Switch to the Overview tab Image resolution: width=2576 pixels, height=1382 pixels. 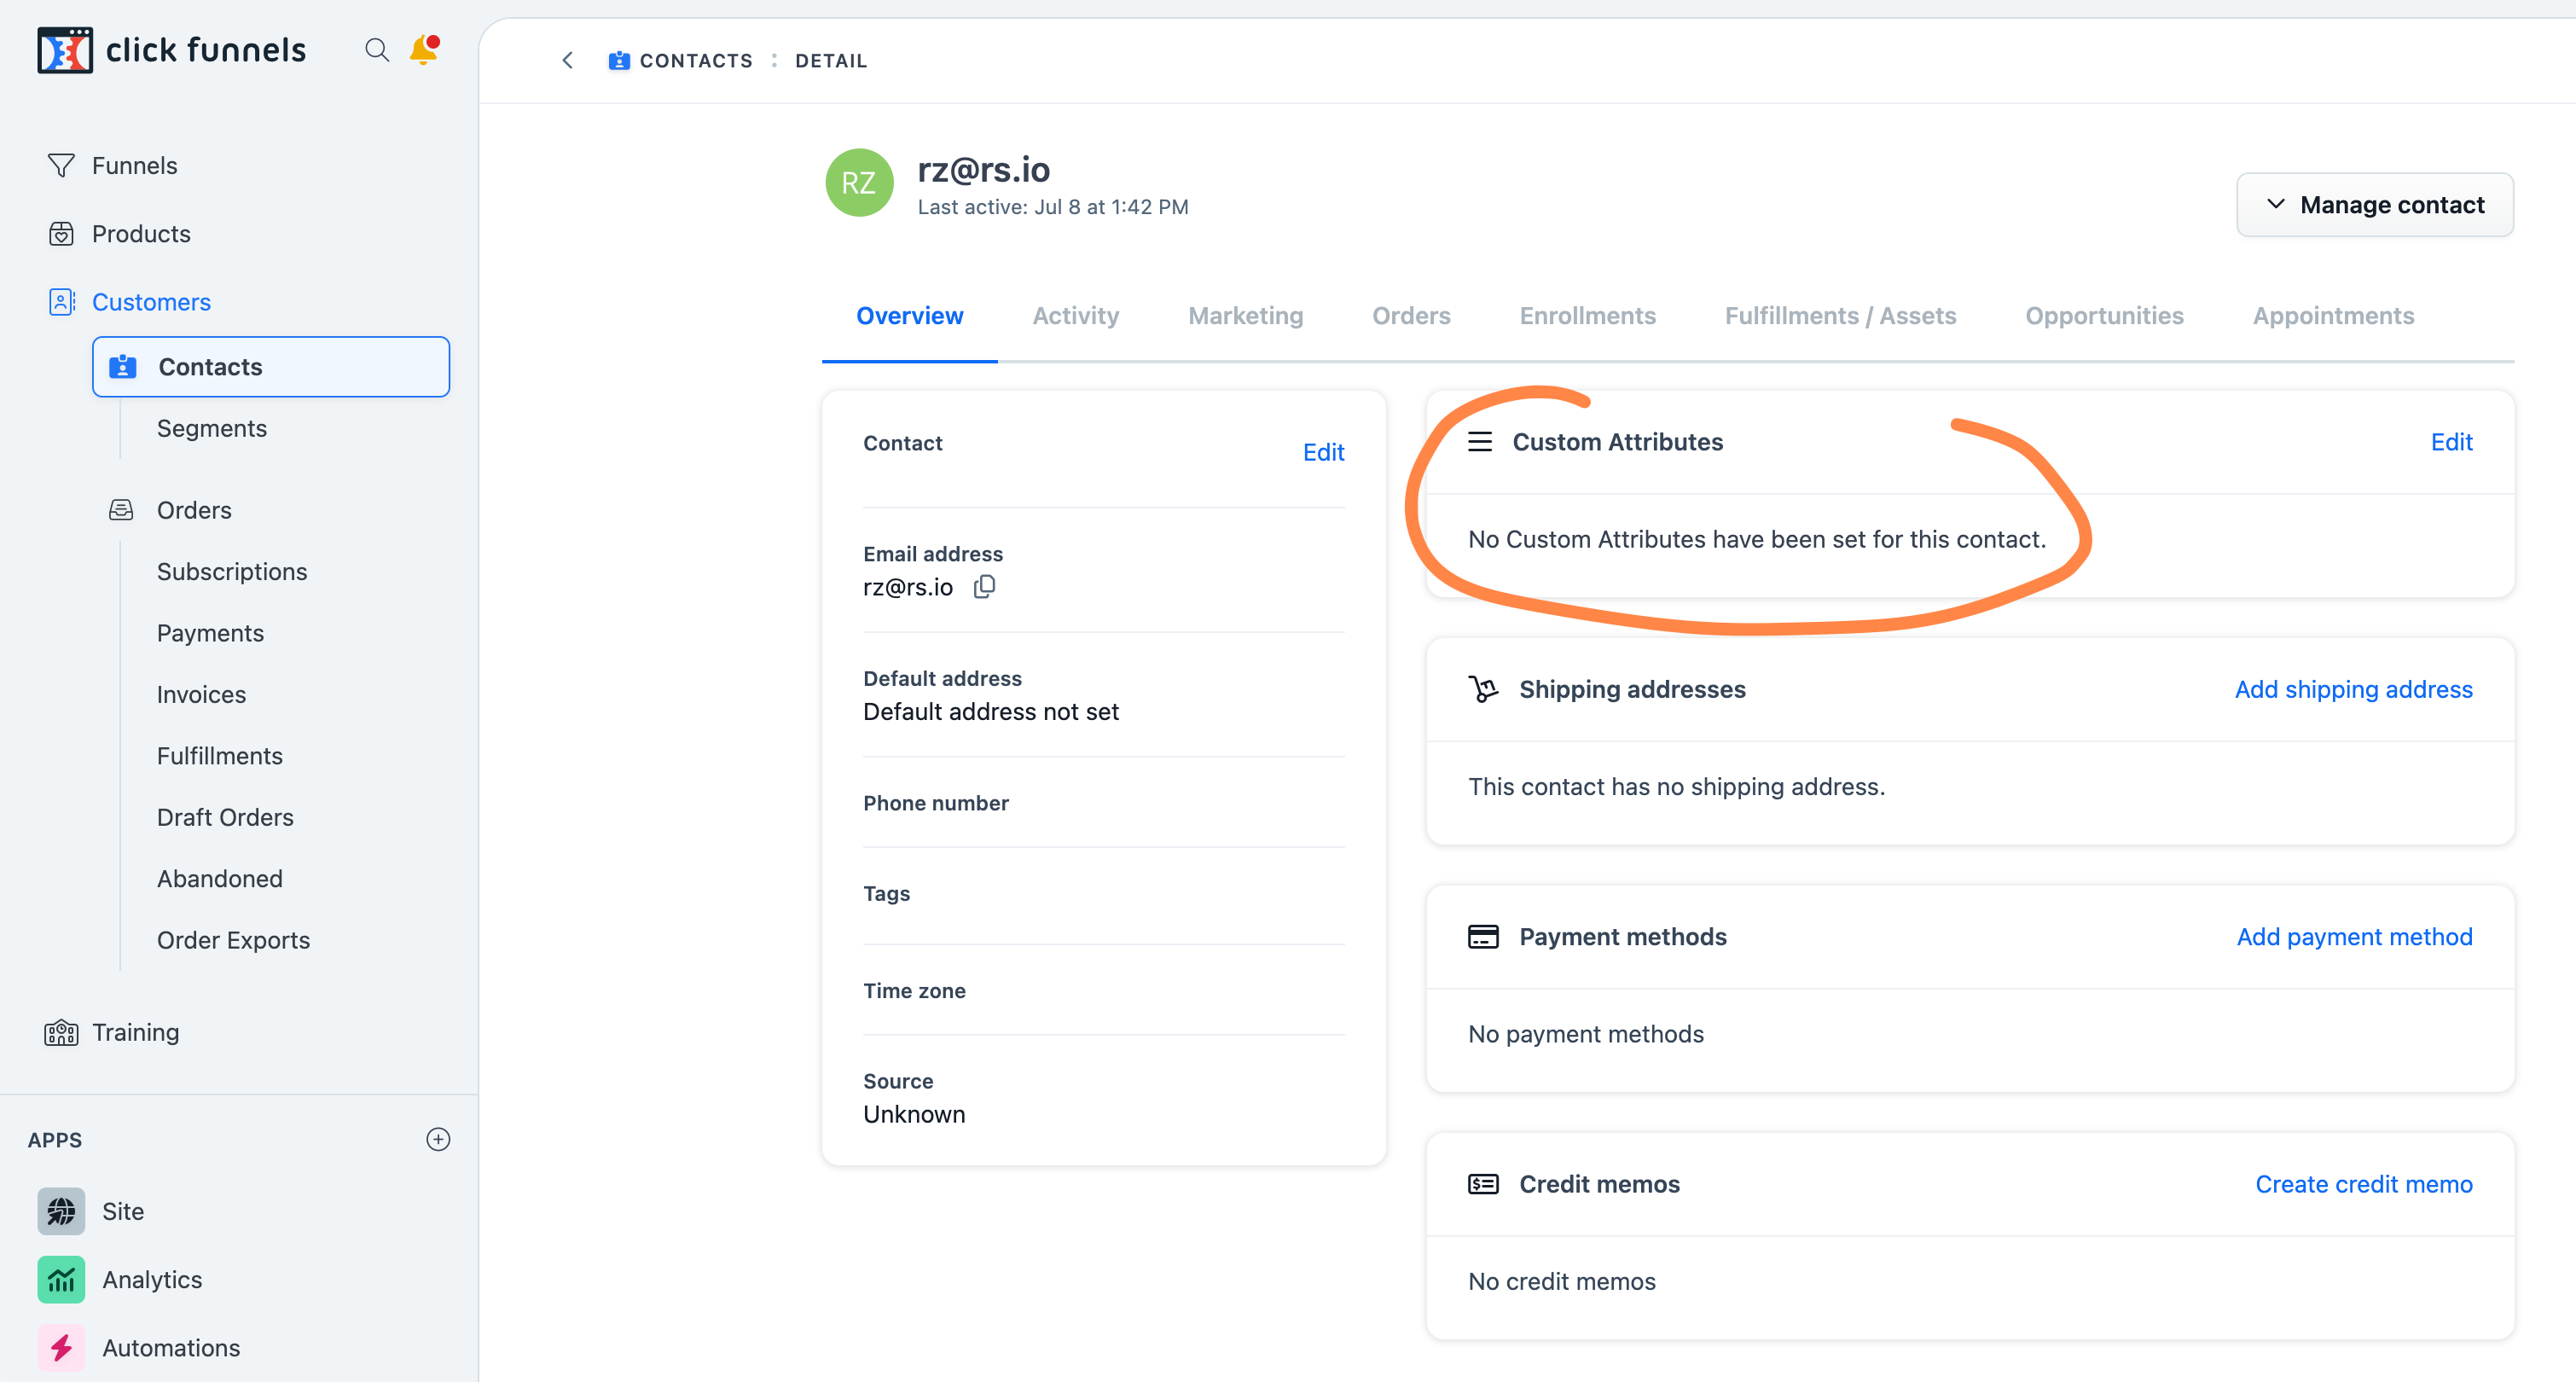point(909,316)
